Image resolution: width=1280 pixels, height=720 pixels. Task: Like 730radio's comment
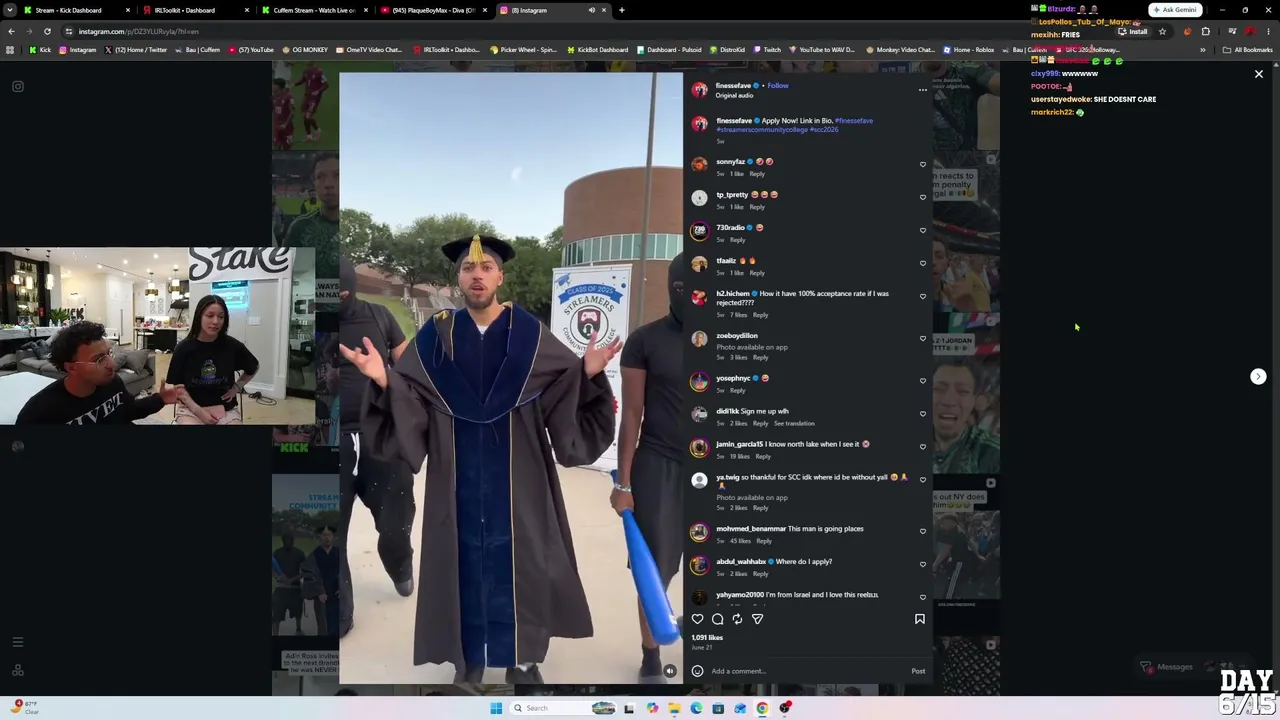coord(923,230)
